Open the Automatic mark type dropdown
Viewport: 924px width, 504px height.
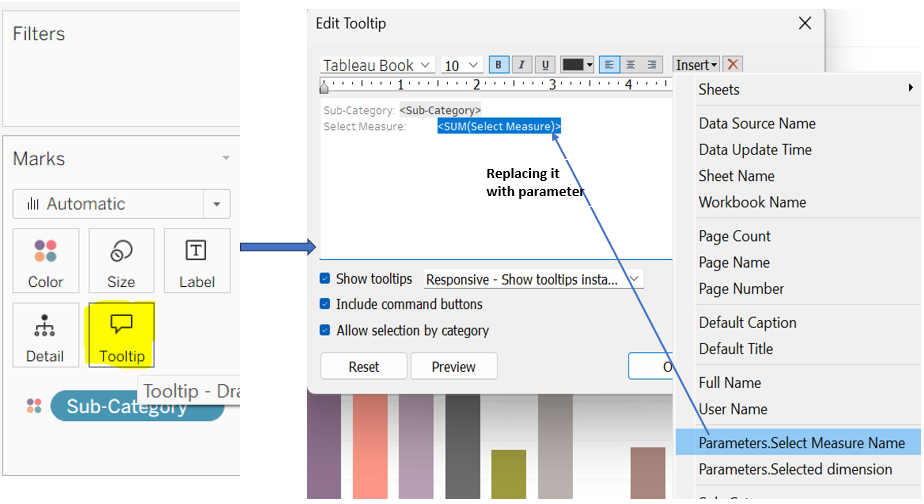(x=121, y=204)
